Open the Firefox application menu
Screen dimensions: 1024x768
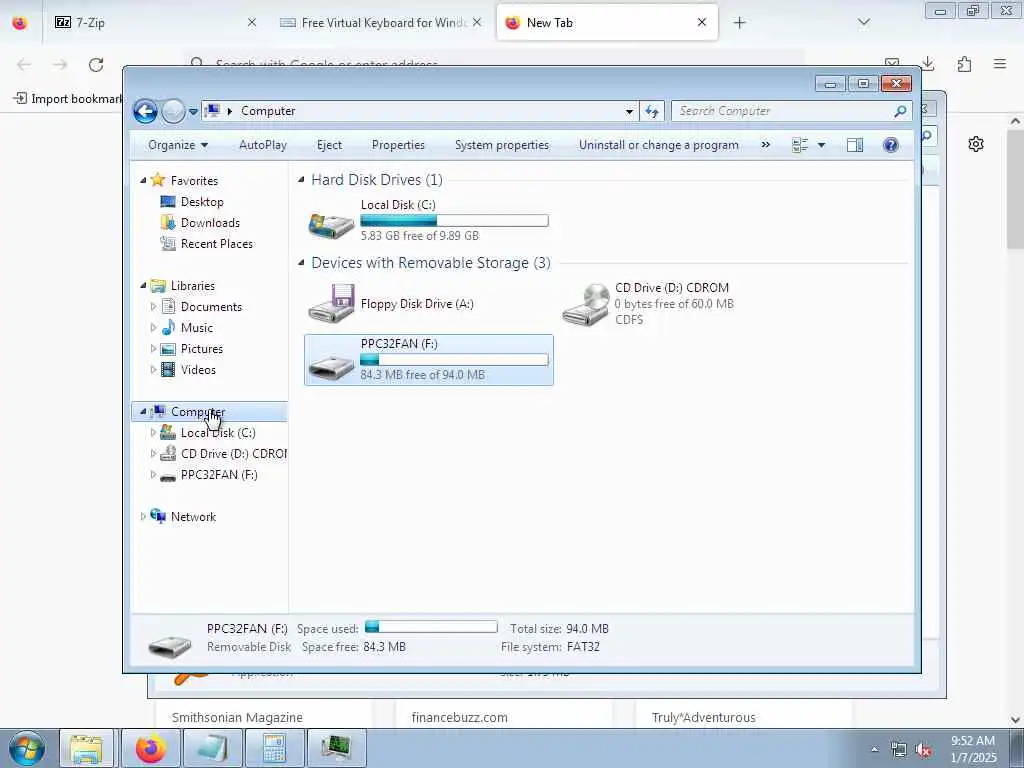tap(1000, 64)
